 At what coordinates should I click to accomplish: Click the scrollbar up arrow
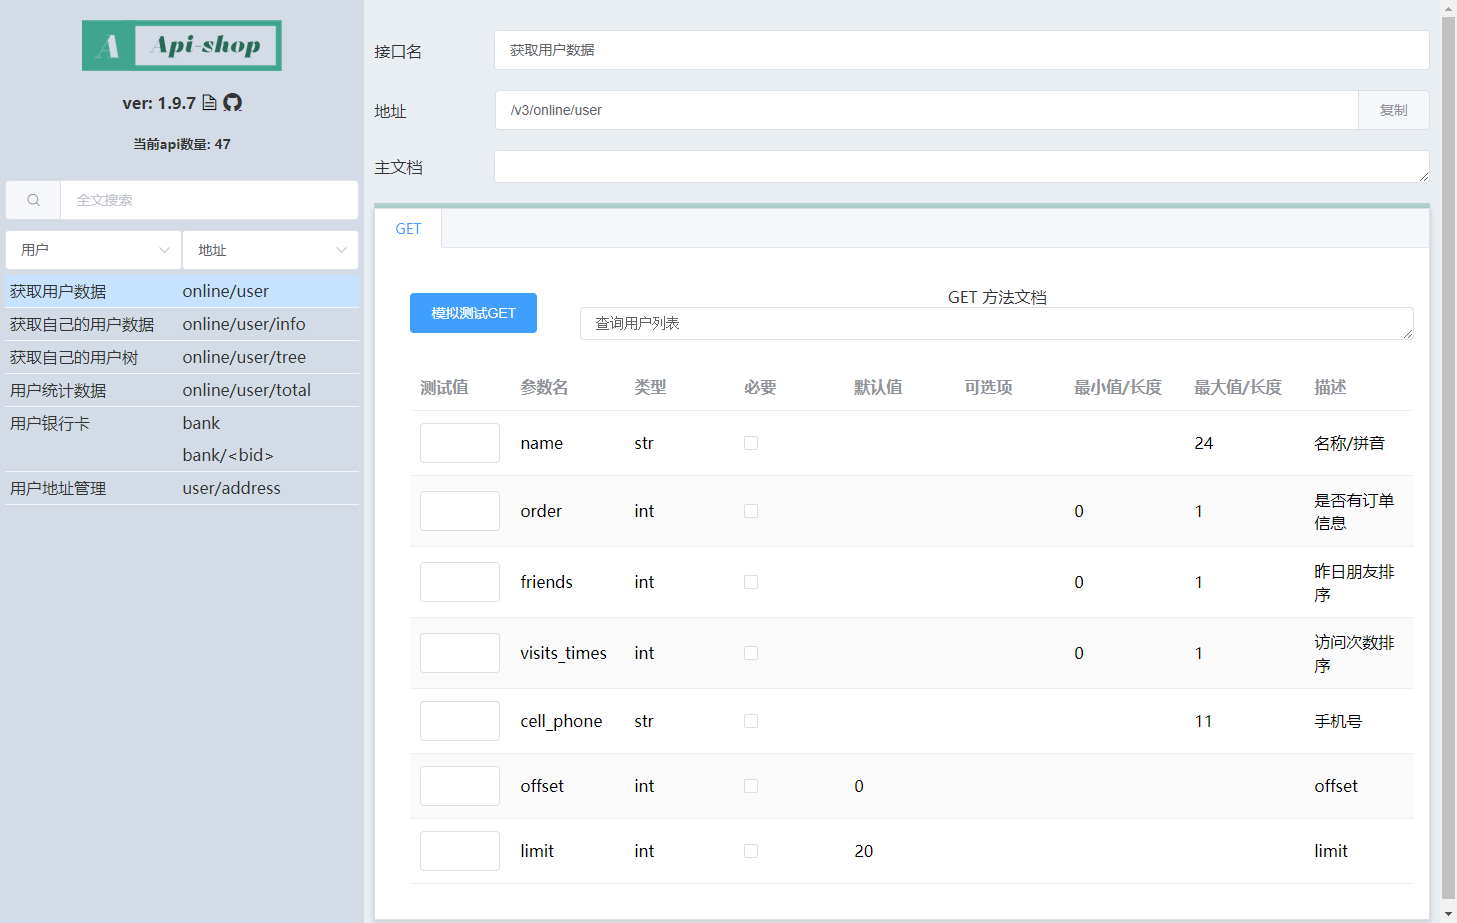coord(1448,7)
